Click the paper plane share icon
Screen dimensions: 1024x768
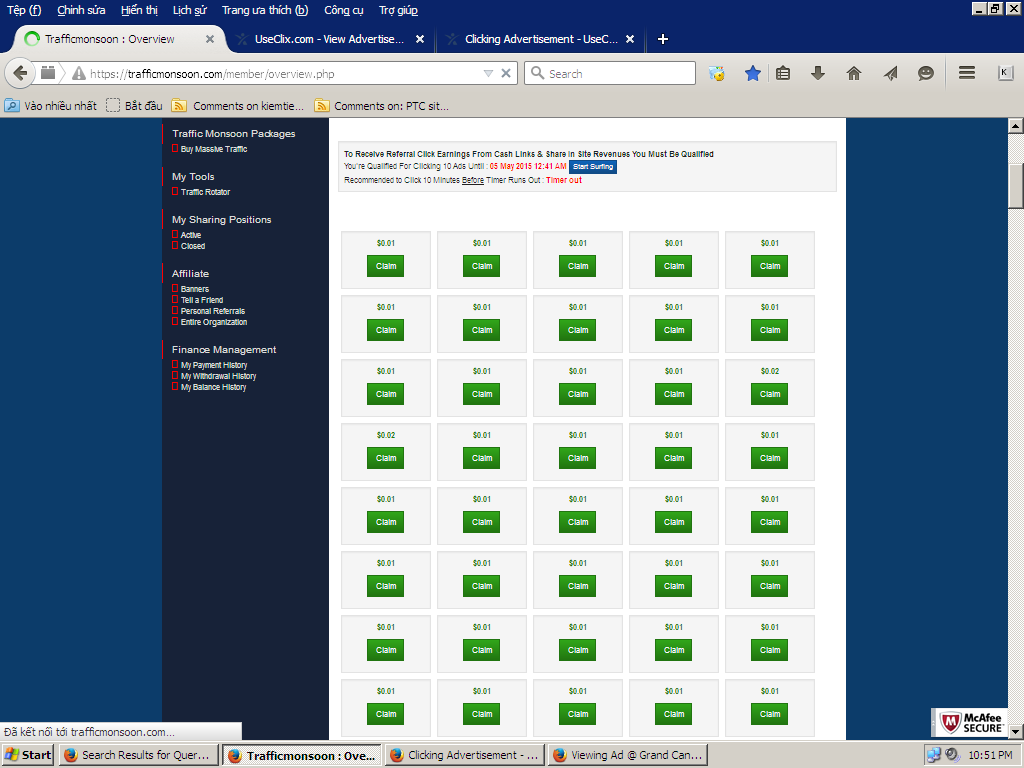pos(890,73)
